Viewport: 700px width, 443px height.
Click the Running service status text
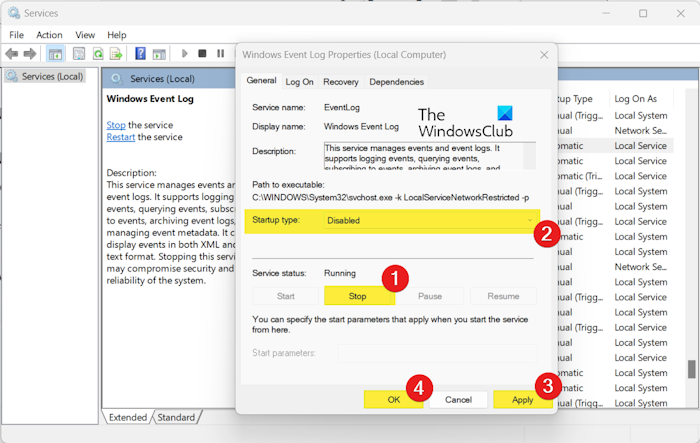(340, 273)
